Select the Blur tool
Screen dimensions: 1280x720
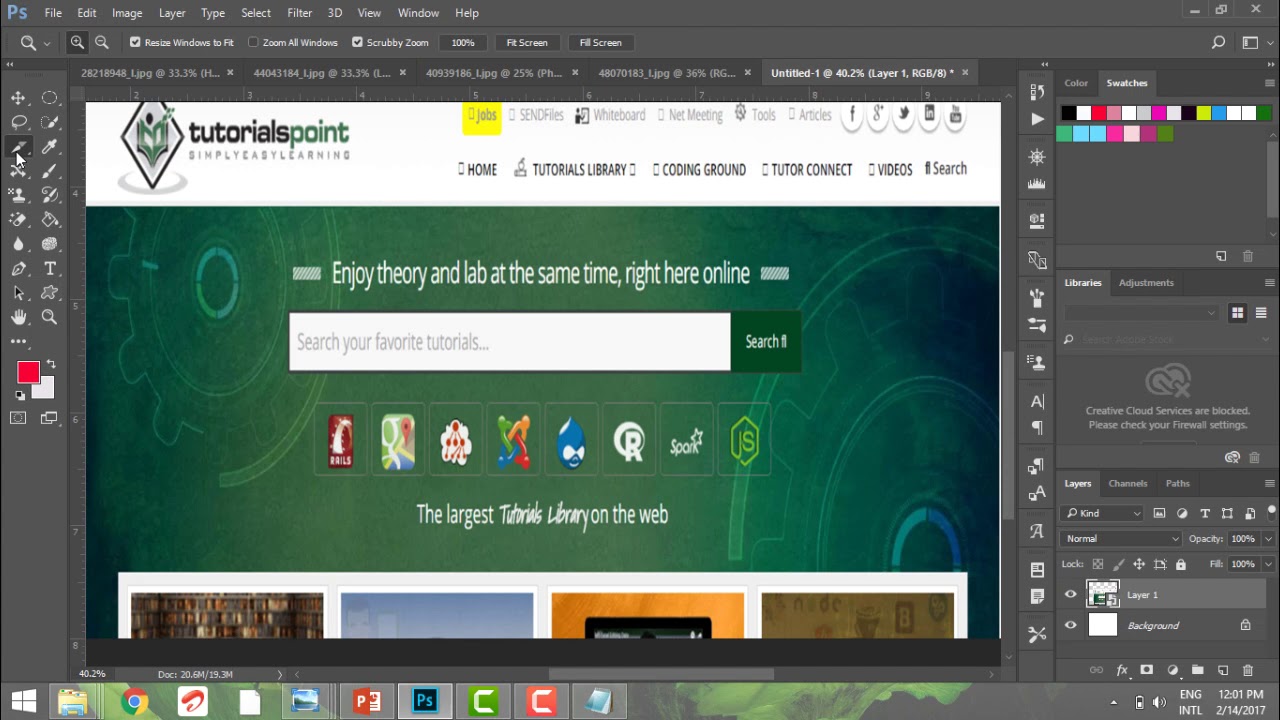tap(18, 244)
